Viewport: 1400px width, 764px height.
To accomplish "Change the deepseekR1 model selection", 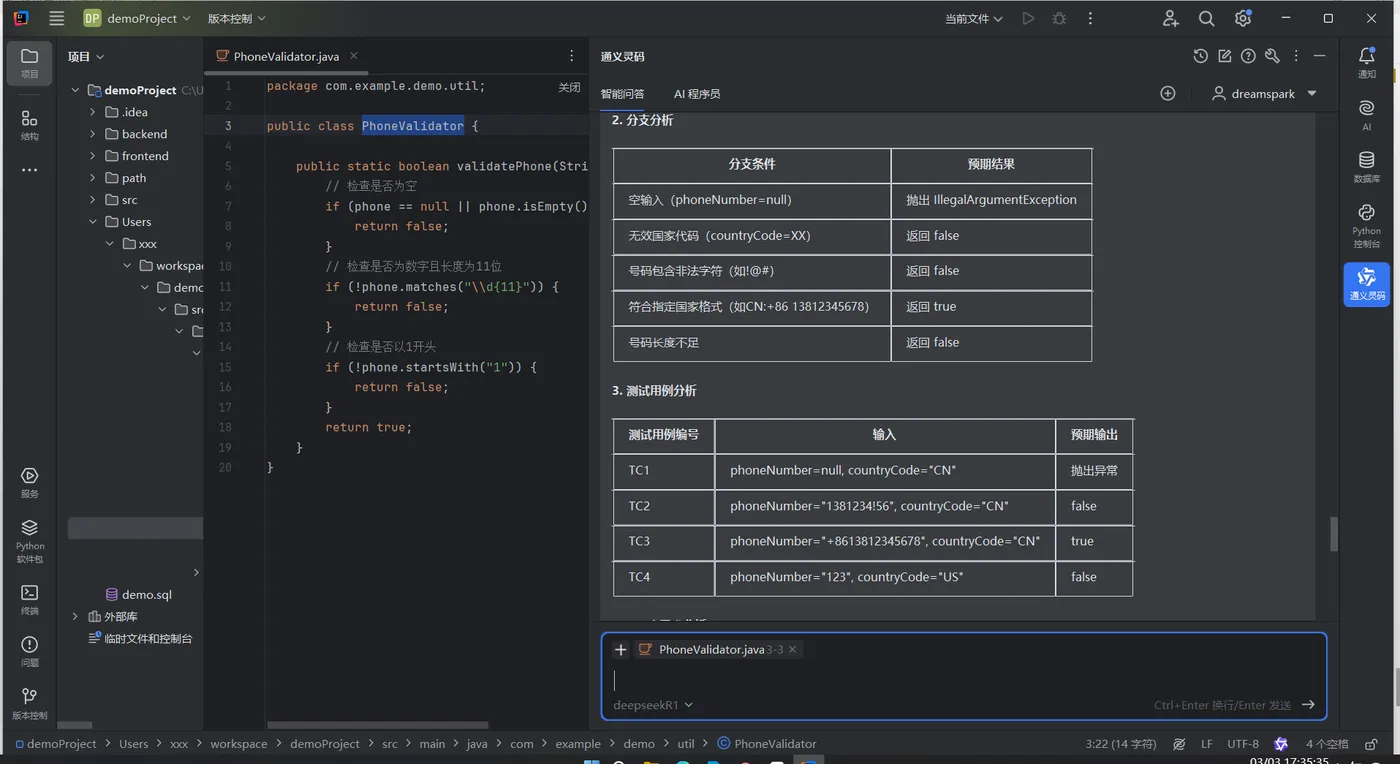I will [x=653, y=705].
